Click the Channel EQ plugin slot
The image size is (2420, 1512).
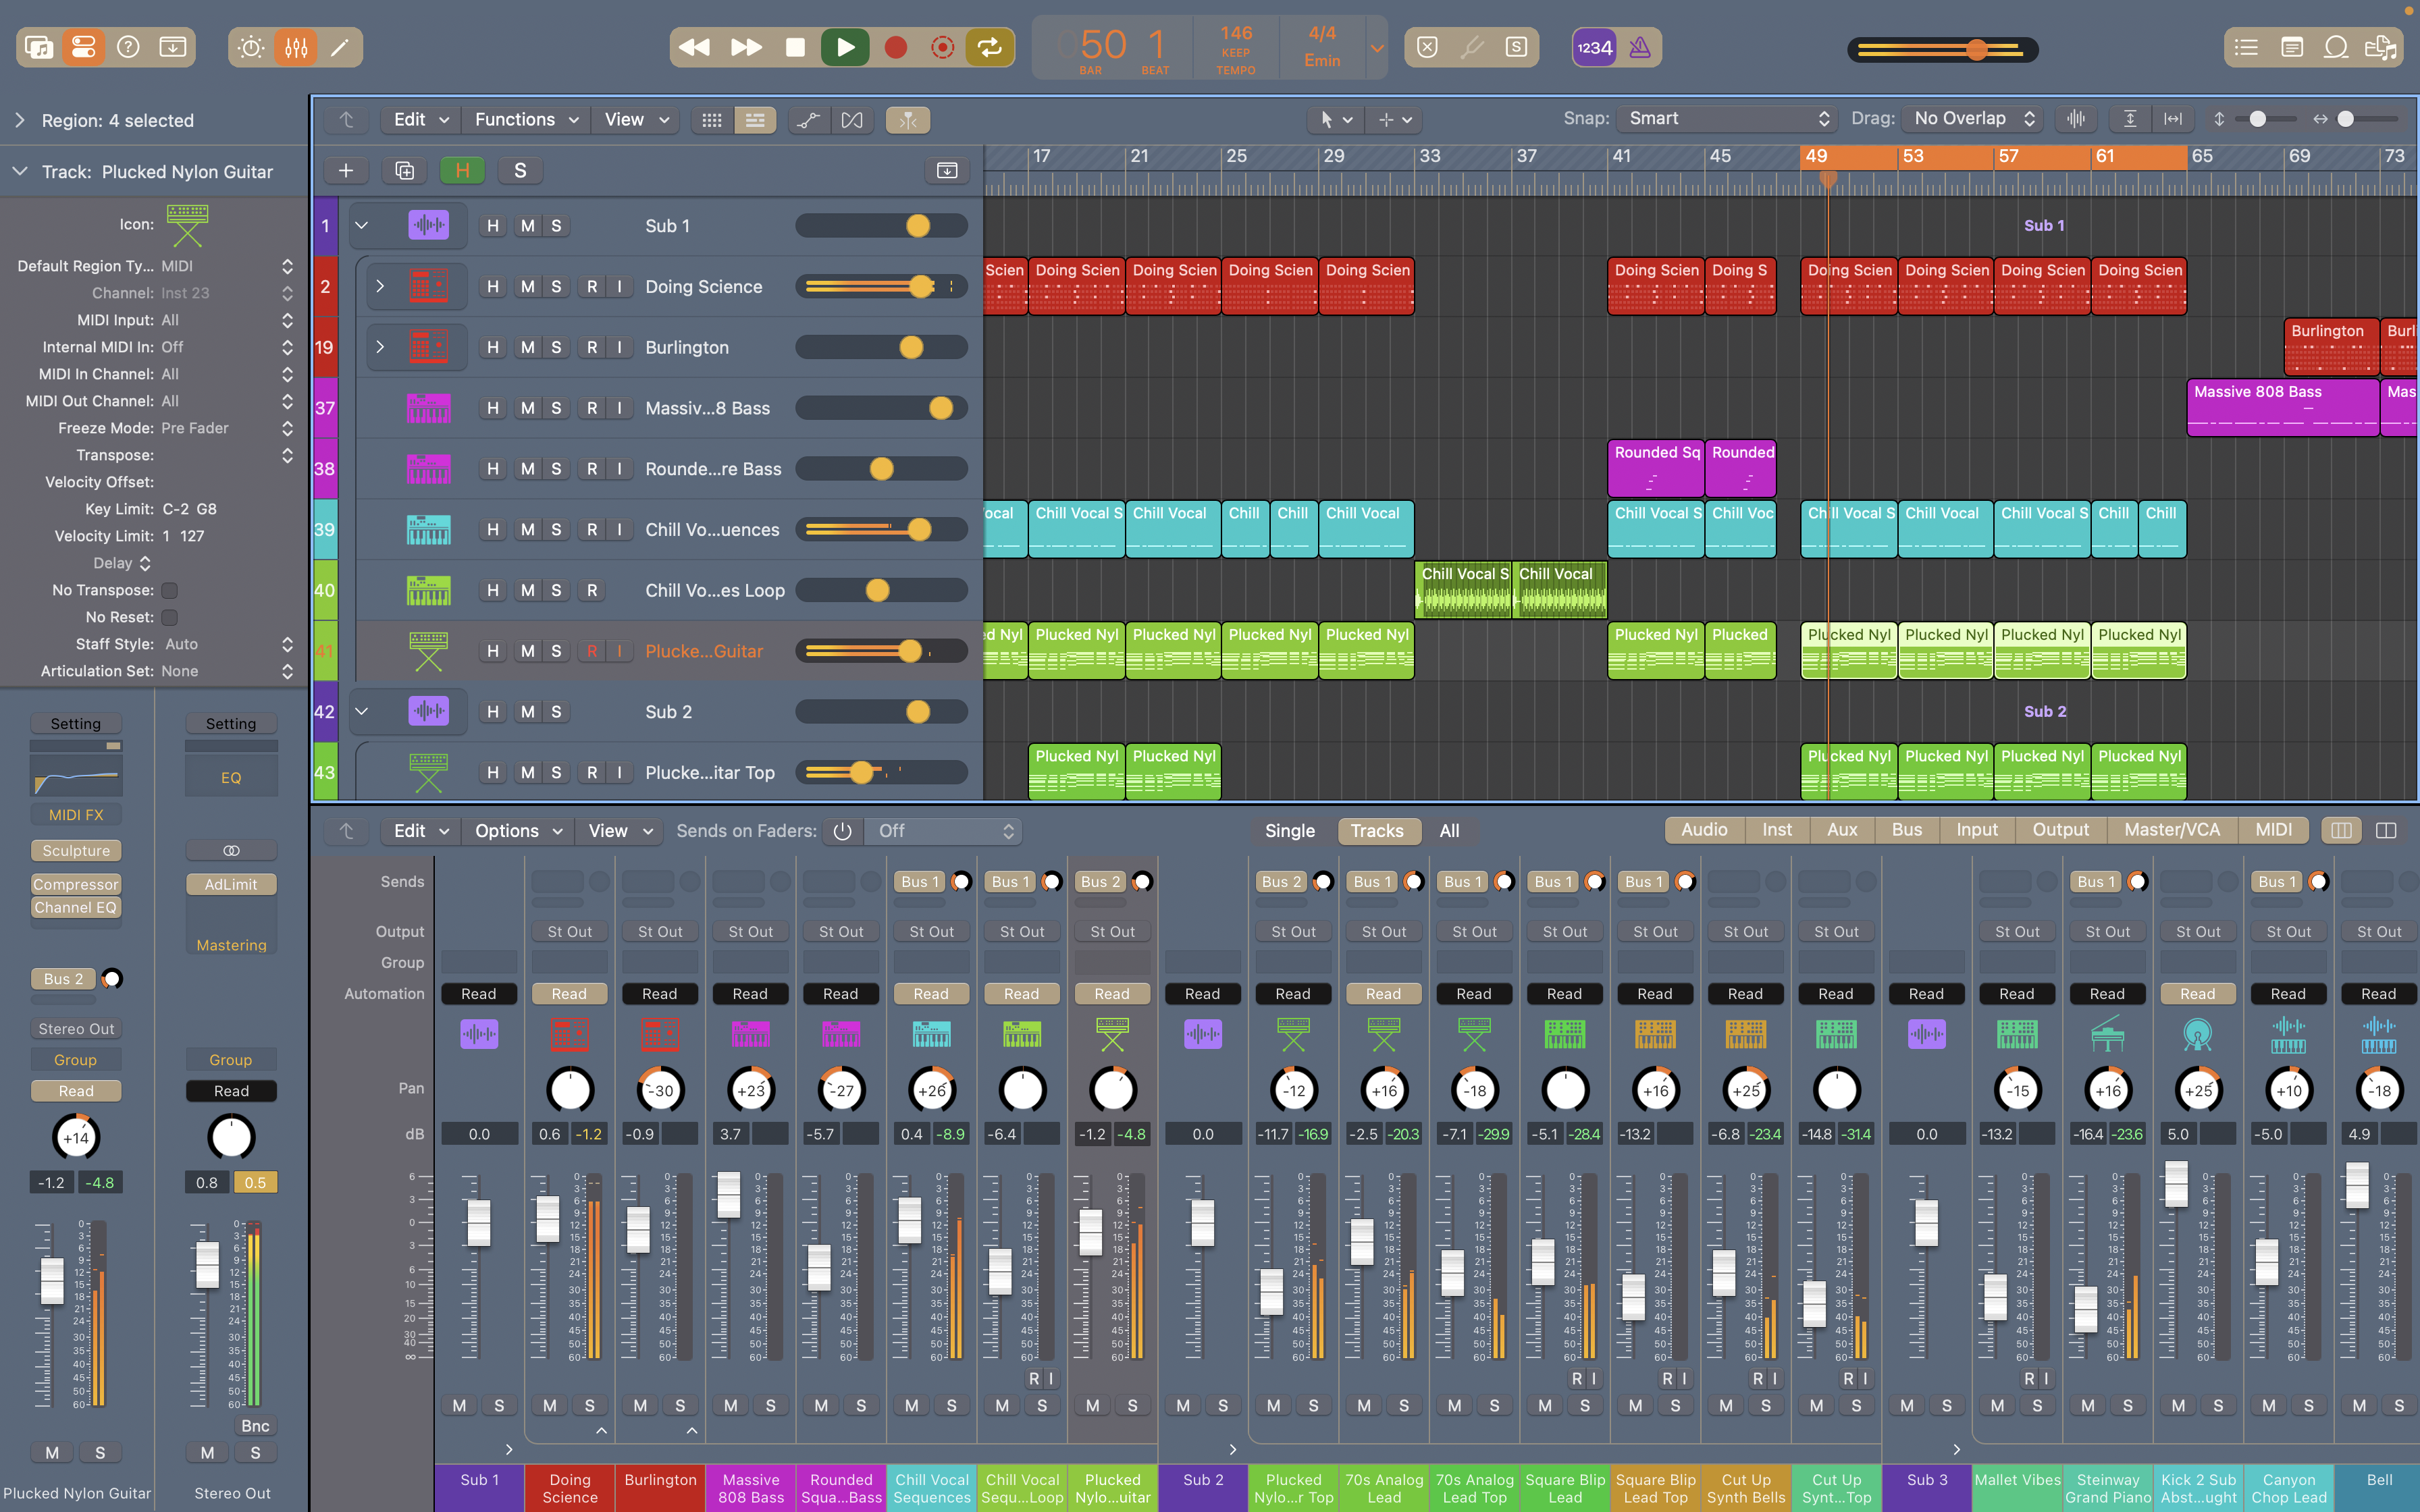coord(76,908)
